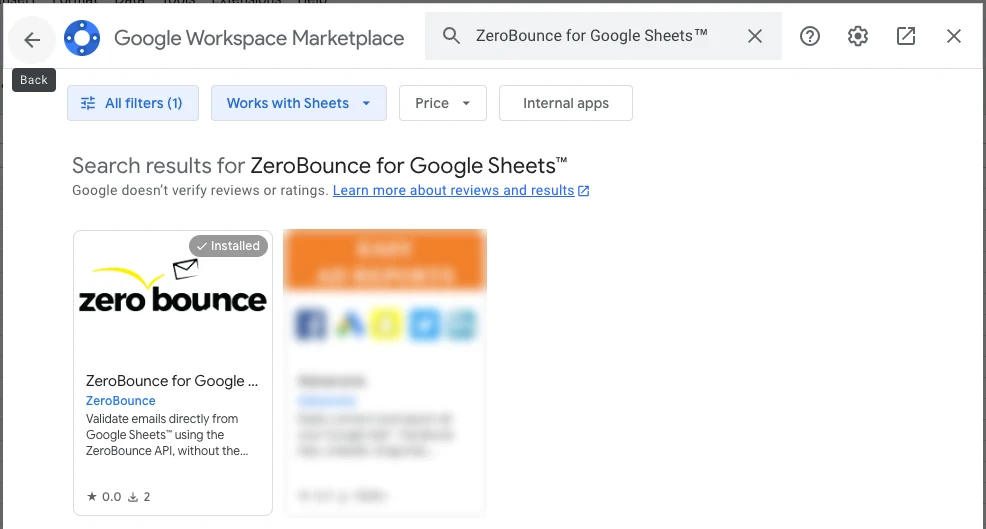The width and height of the screenshot is (986, 529).
Task: Click the Installed badge on ZeroBounce card
Action: [x=228, y=246]
